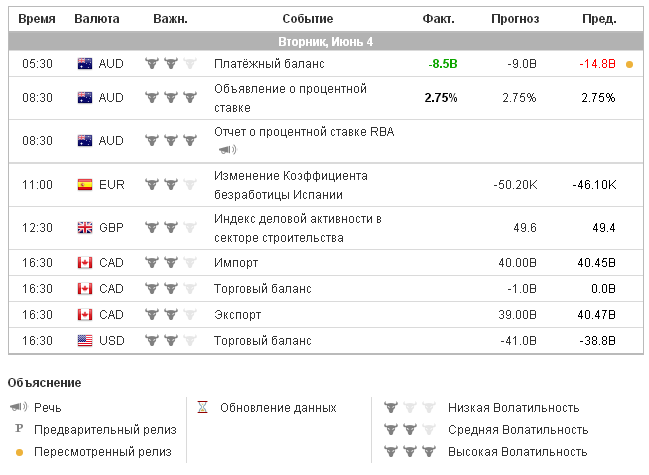Open the Экспорт event for CAD

(238, 315)
